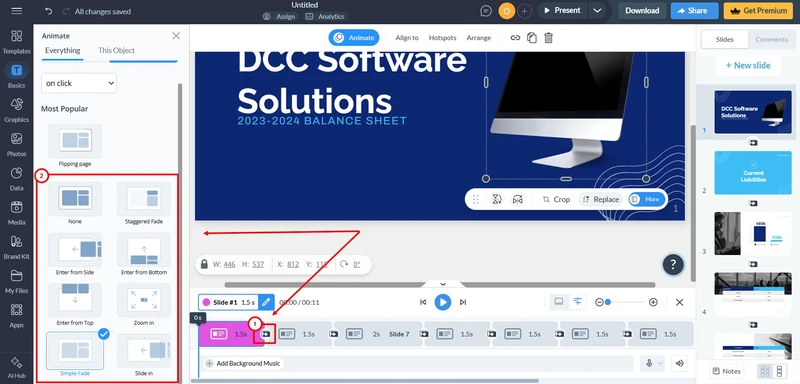The height and width of the screenshot is (384, 800).
Task: Click the Animate button
Action: (354, 38)
